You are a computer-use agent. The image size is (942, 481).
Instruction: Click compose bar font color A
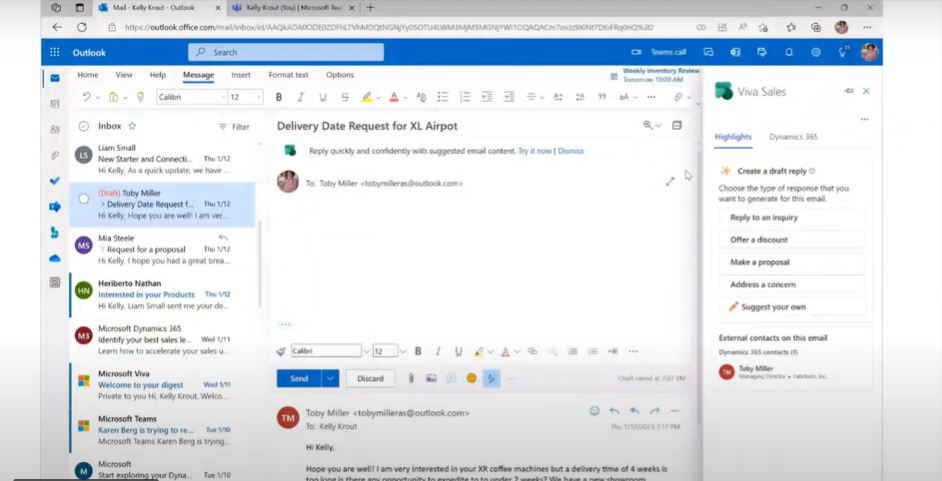[x=505, y=351]
